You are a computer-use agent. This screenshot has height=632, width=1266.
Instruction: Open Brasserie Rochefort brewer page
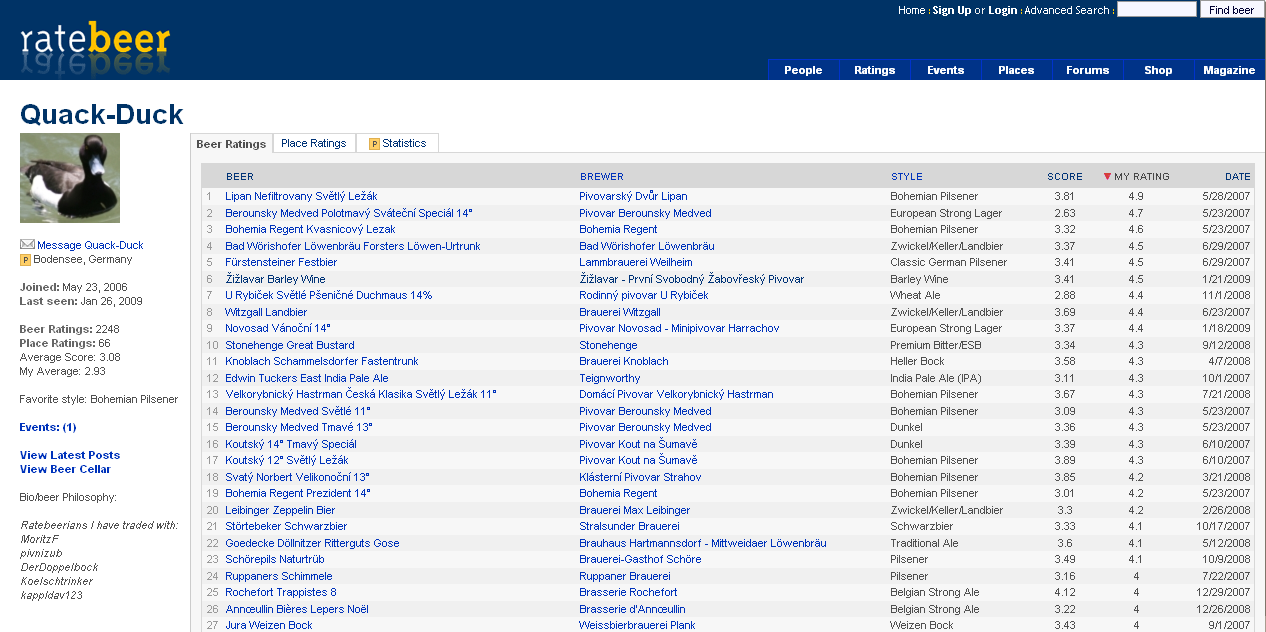(628, 593)
